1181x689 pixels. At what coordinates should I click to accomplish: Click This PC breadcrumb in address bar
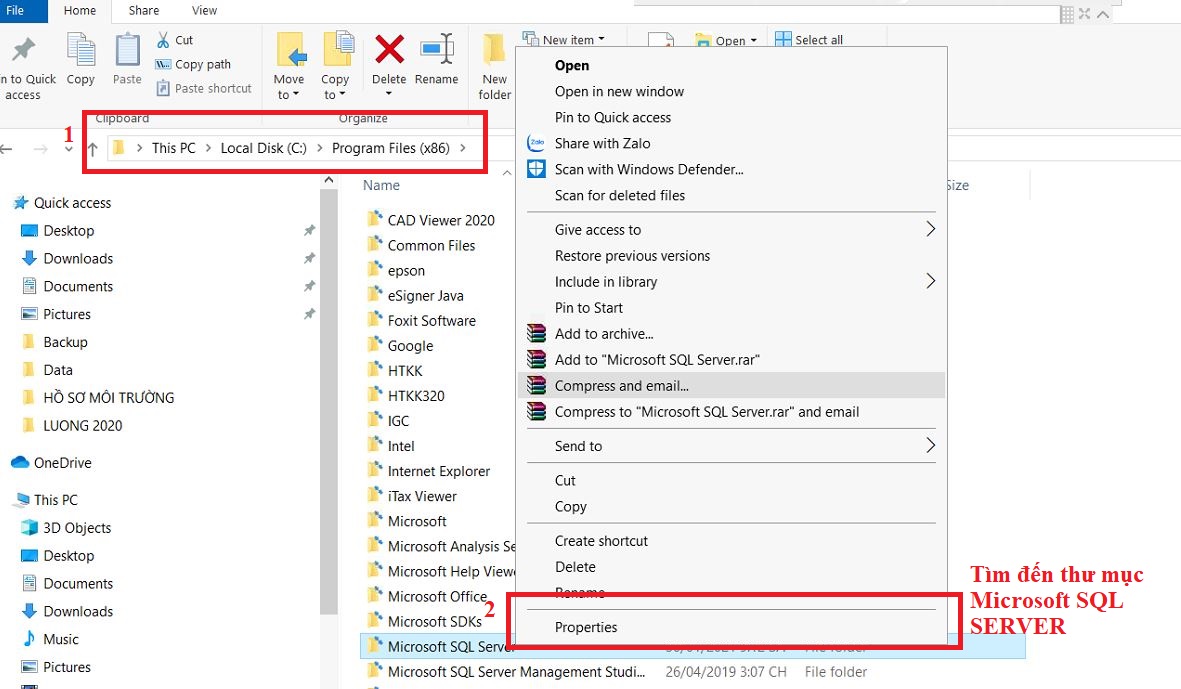point(173,148)
